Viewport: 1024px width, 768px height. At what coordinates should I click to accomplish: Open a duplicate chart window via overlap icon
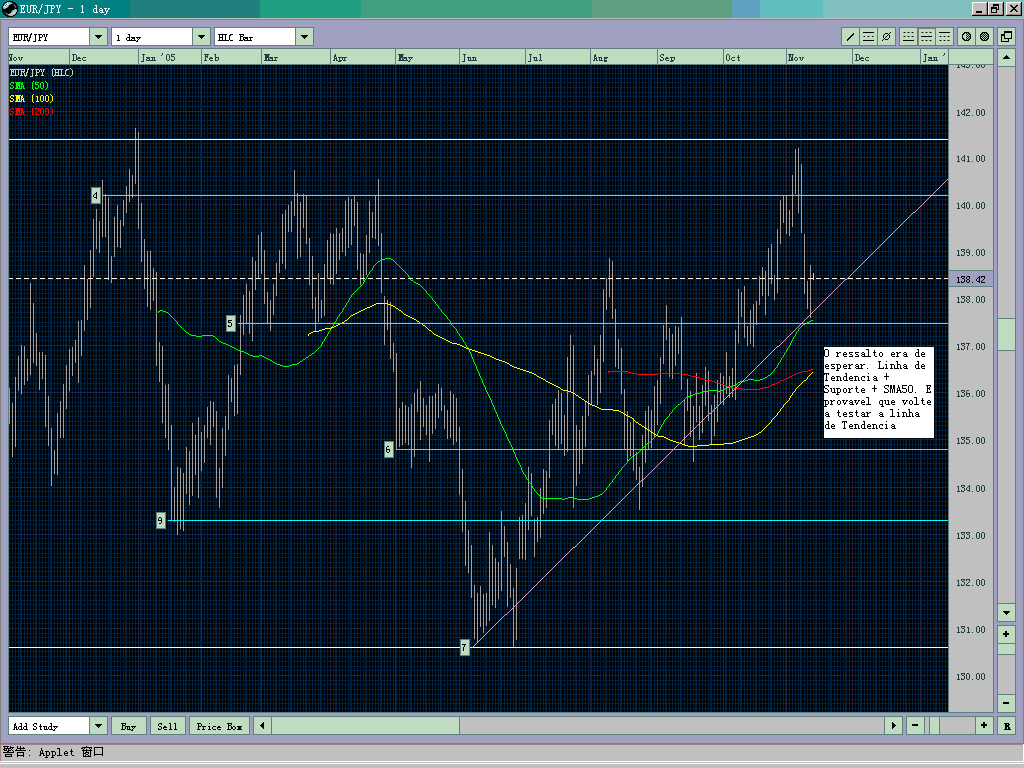pyautogui.click(x=1007, y=36)
